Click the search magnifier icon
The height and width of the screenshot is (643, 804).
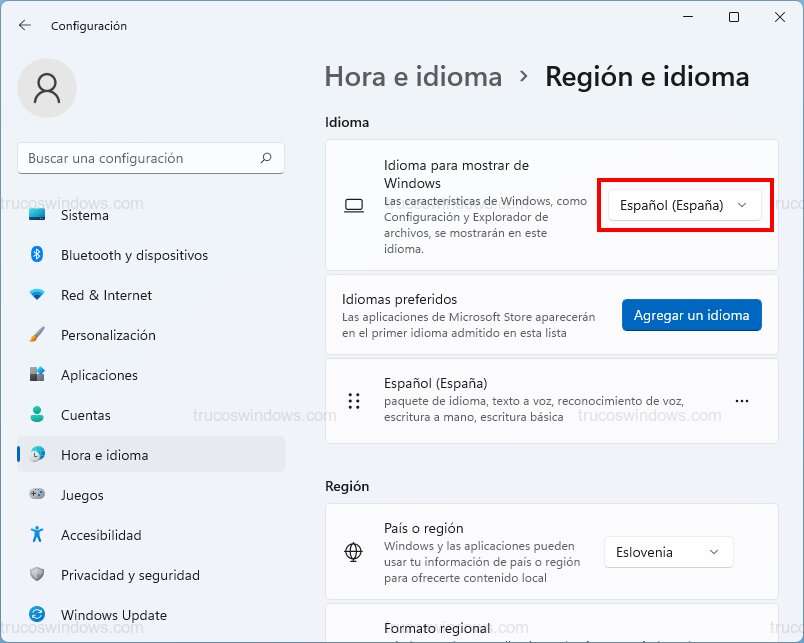[x=266, y=158]
